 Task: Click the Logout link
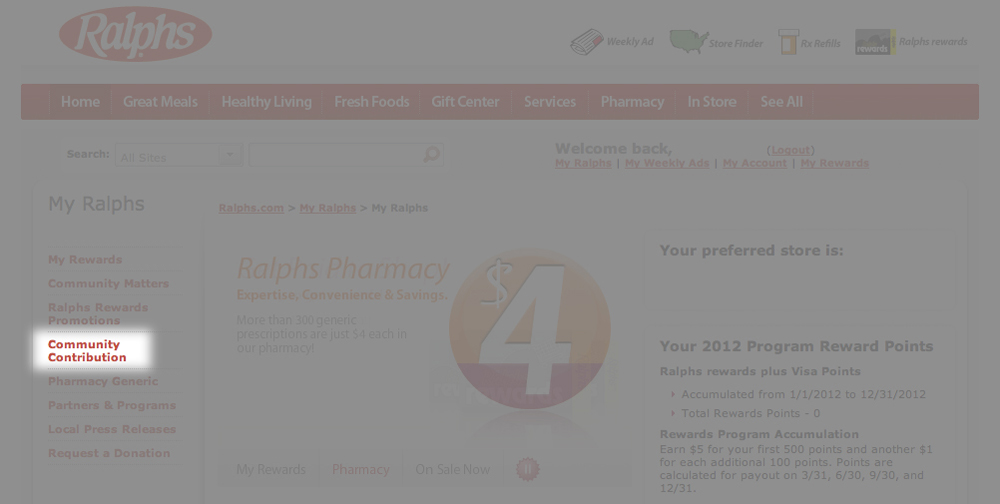(x=790, y=150)
